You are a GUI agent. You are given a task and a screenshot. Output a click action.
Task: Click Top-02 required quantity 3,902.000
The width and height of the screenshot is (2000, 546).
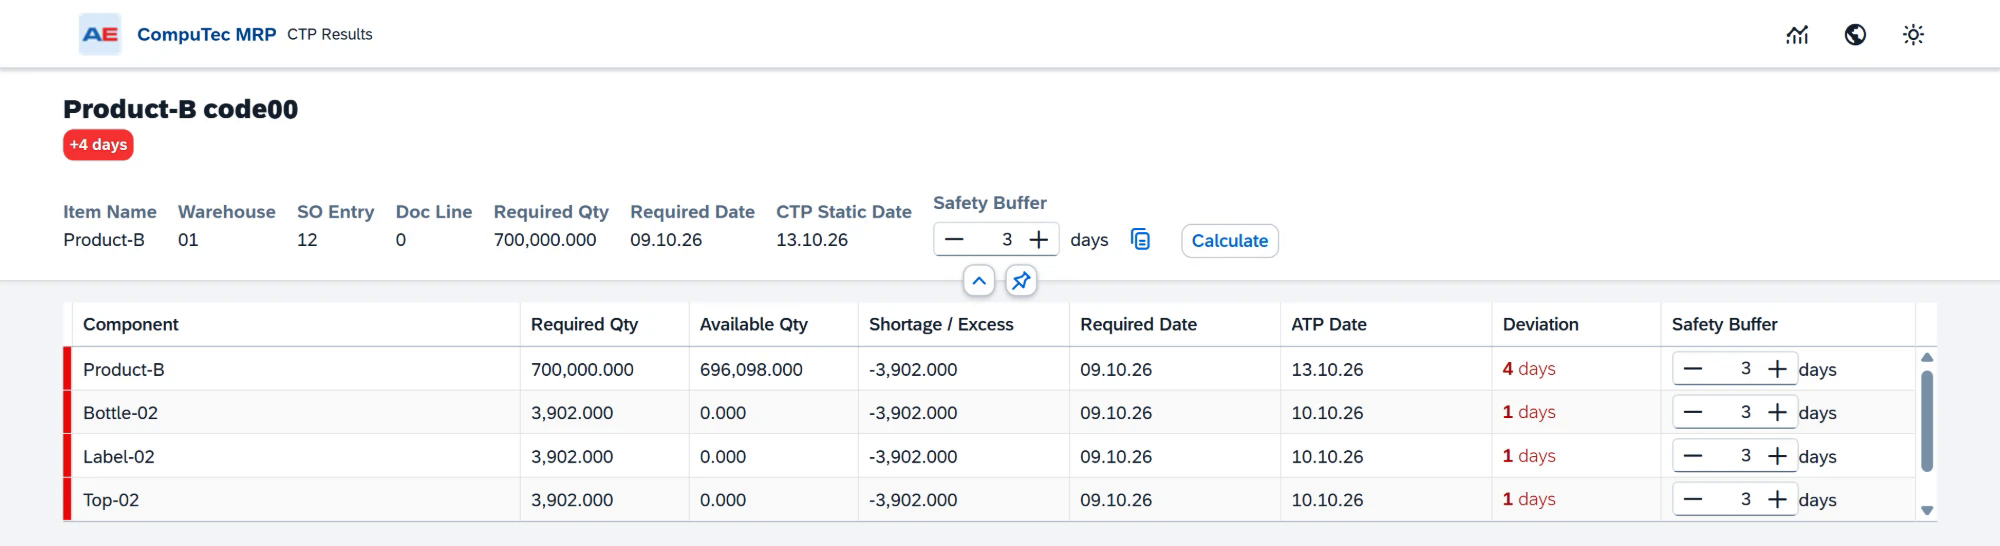click(572, 499)
